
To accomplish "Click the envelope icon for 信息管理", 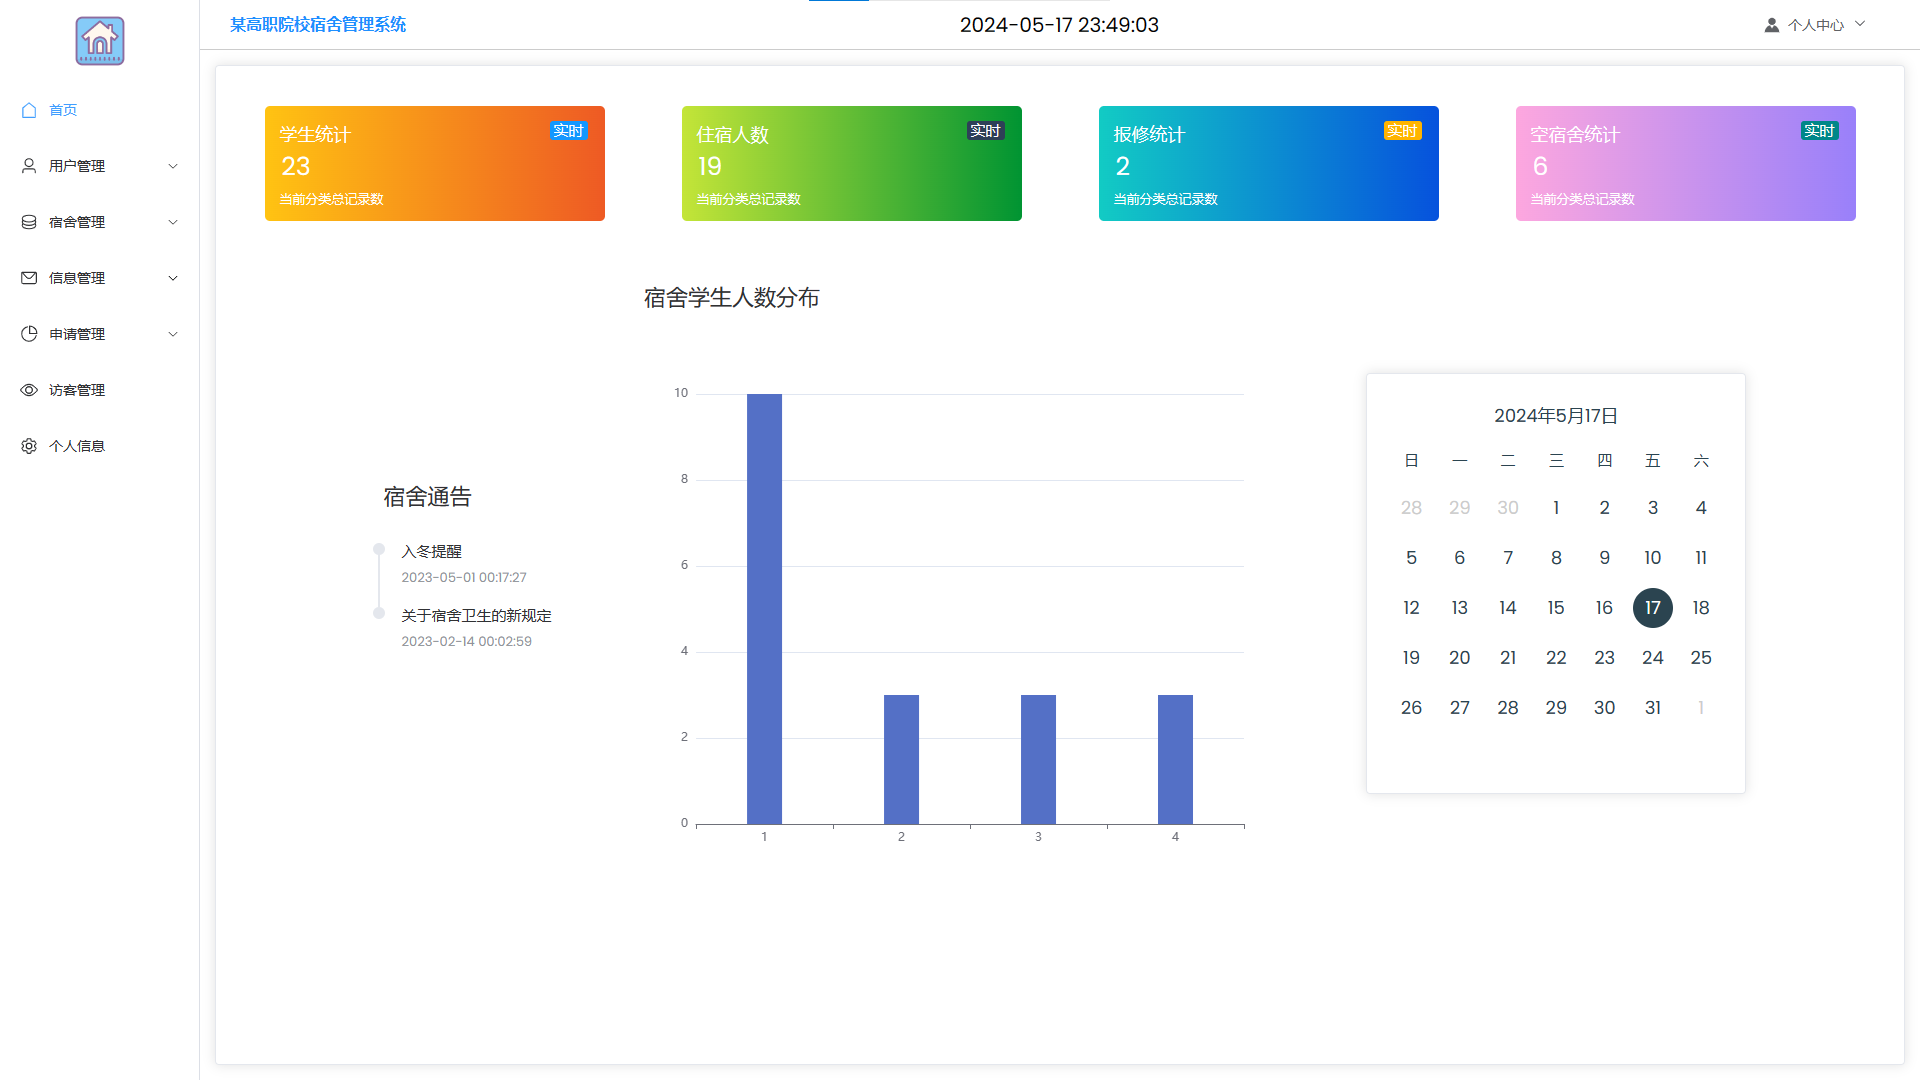I will [29, 278].
